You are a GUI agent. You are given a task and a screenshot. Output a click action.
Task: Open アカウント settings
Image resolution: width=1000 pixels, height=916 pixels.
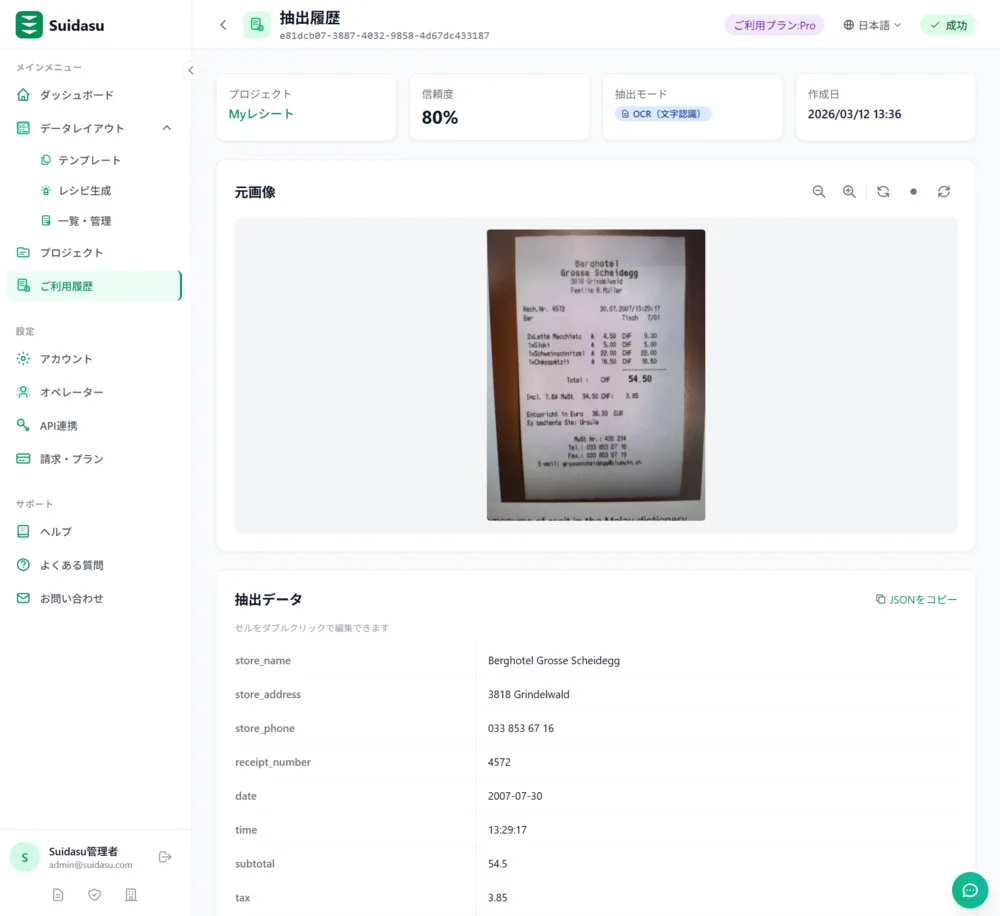click(94, 358)
